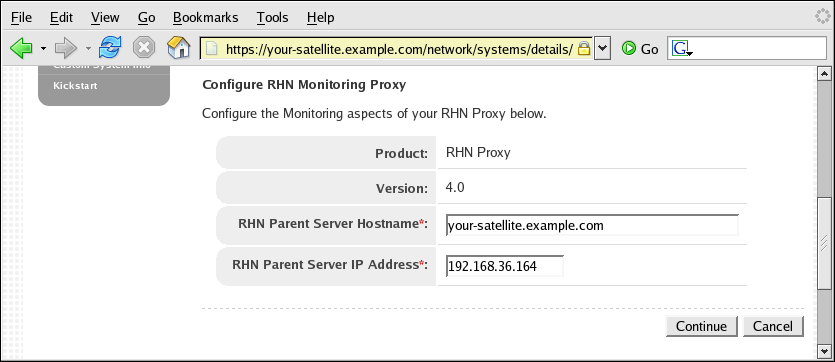Click into the web search box
This screenshot has height=362, width=835.
759,48
